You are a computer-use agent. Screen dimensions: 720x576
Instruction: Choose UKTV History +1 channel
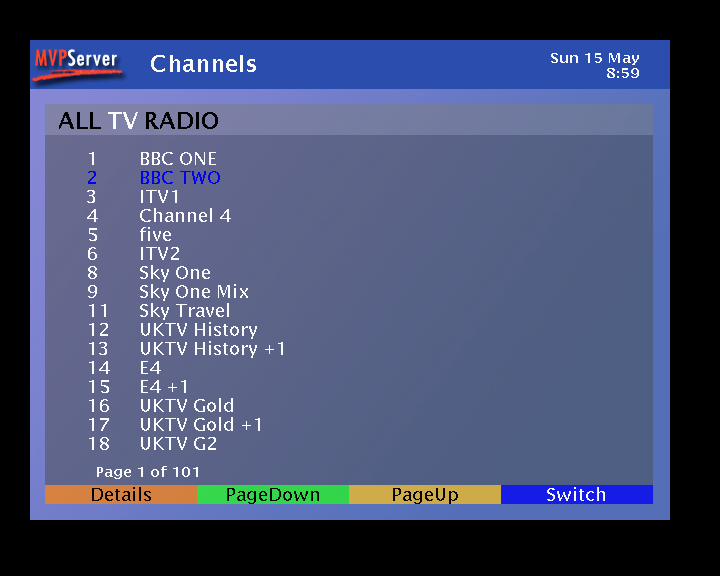212,349
